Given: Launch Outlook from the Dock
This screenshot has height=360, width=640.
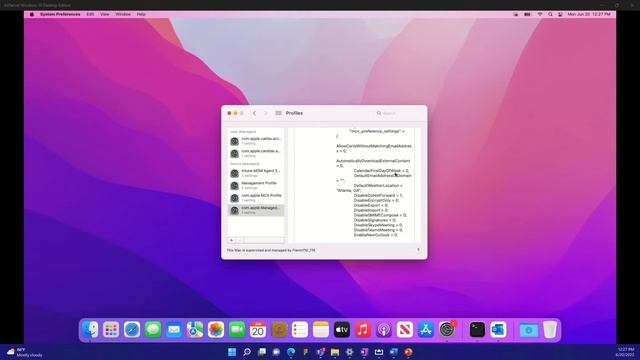Looking at the screenshot, I should click(498, 329).
